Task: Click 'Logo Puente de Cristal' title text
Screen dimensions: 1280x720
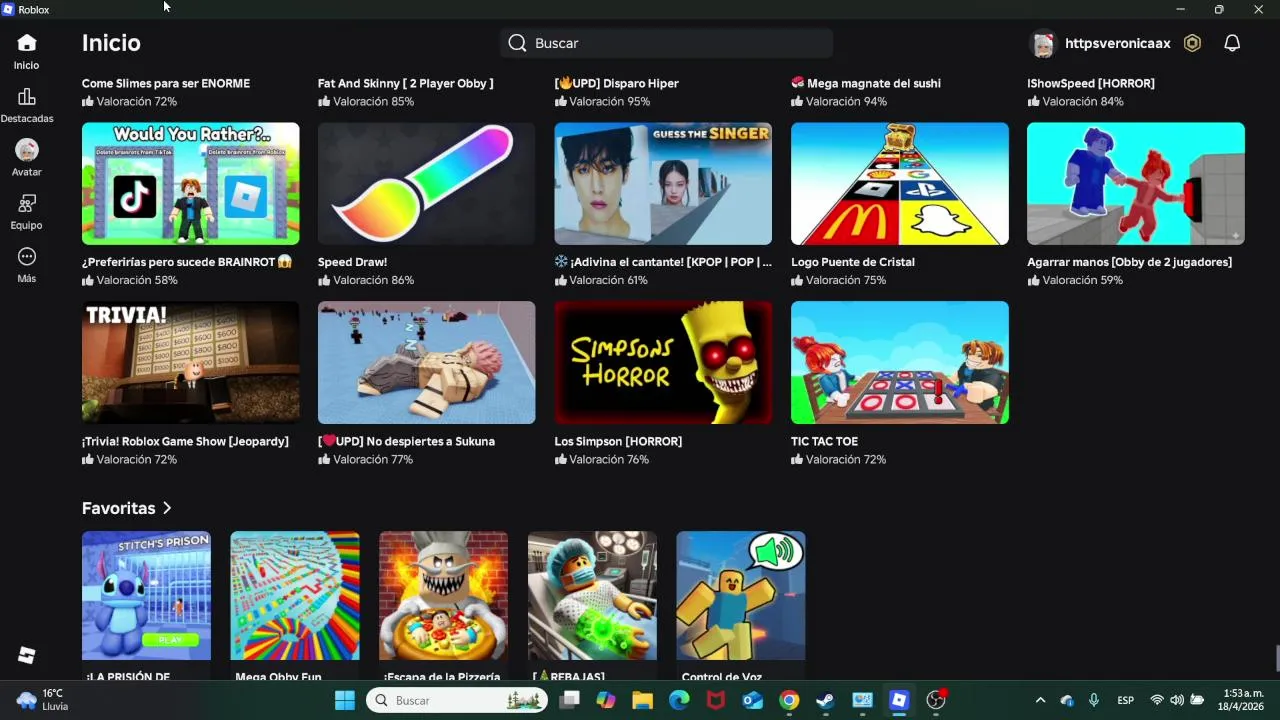Action: pos(853,262)
